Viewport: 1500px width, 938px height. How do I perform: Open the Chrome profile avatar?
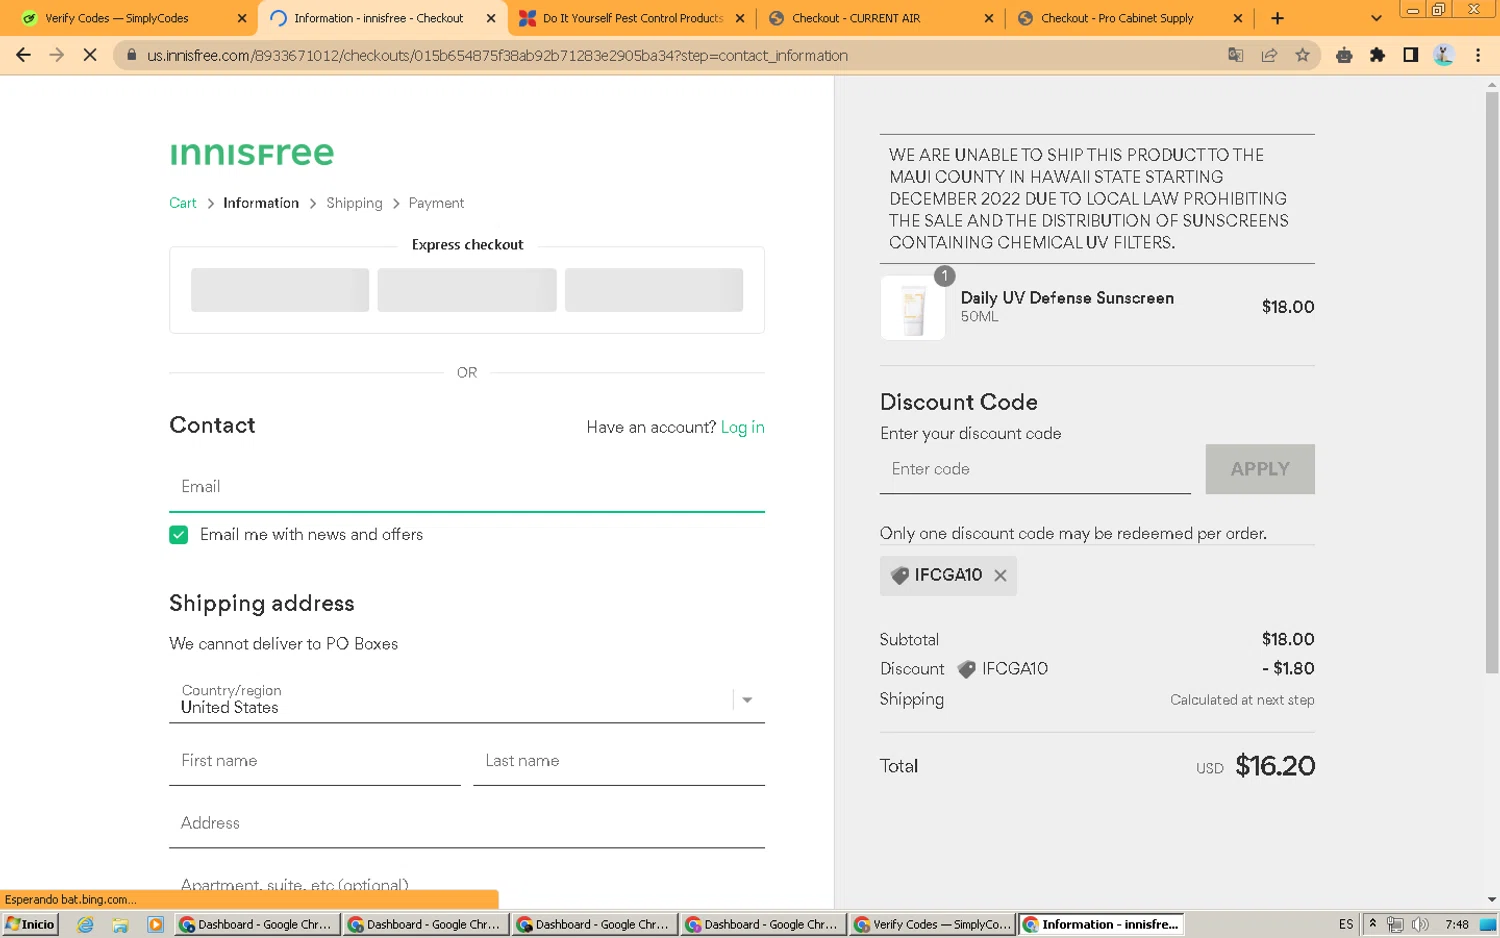(x=1443, y=55)
